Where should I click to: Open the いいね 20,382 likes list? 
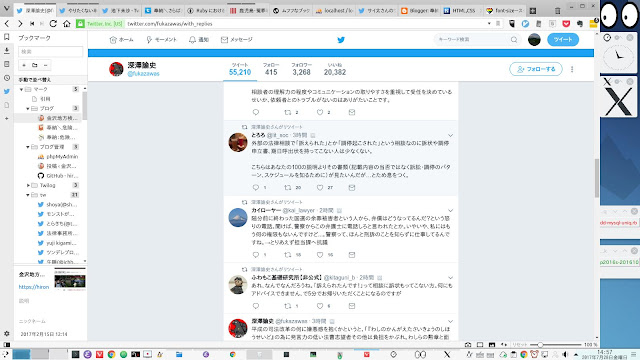(x=335, y=69)
